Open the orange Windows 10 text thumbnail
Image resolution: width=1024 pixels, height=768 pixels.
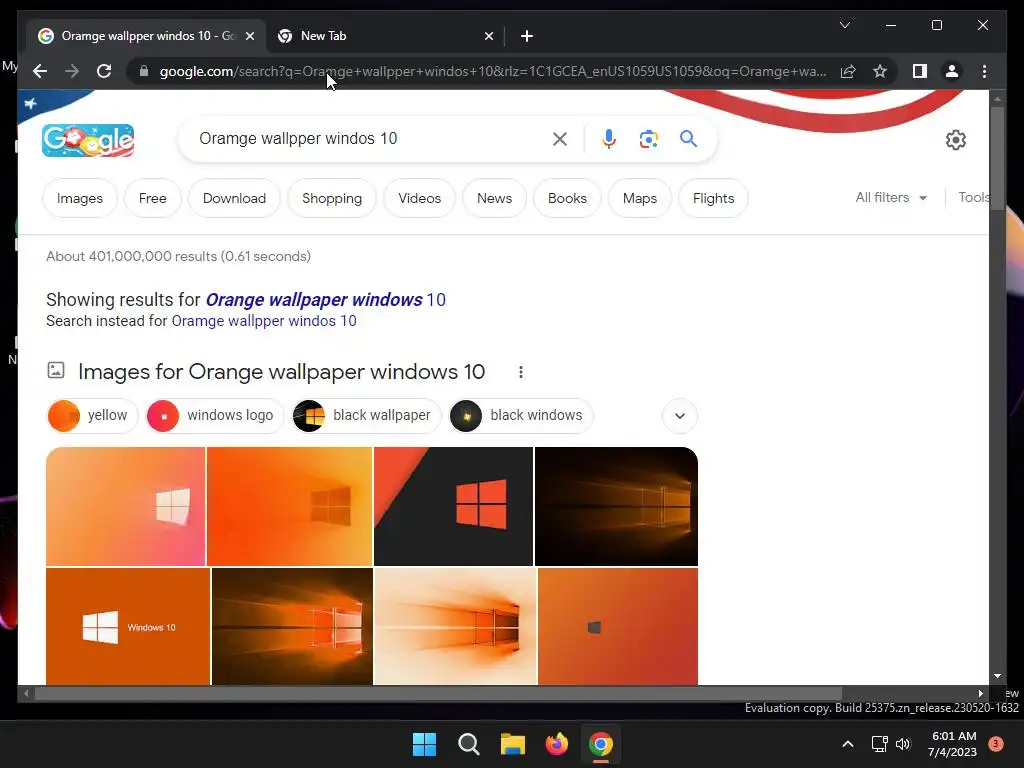coord(128,626)
